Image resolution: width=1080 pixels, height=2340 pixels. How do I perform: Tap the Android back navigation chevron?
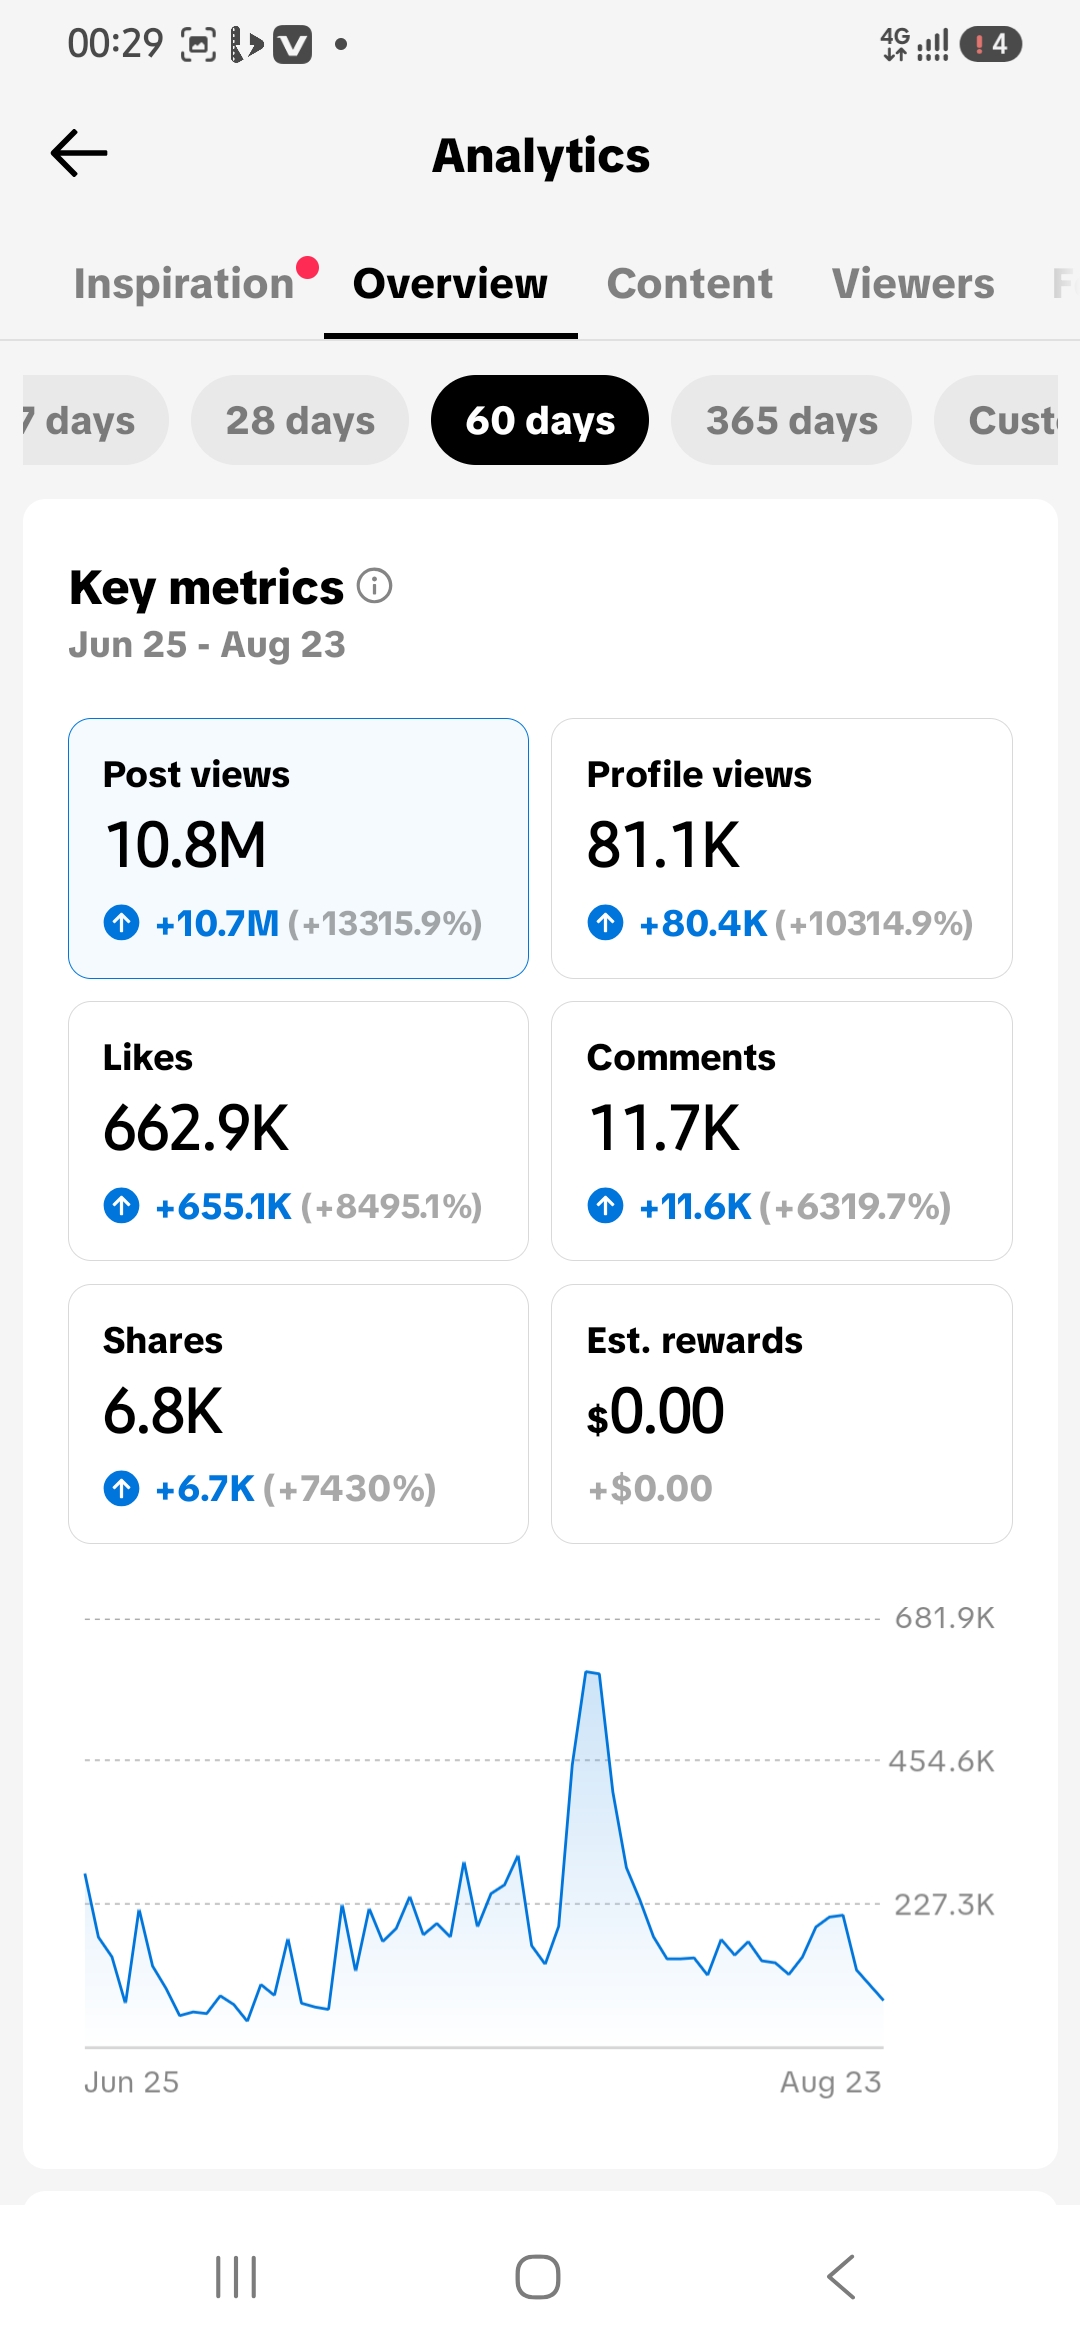[x=841, y=2277]
